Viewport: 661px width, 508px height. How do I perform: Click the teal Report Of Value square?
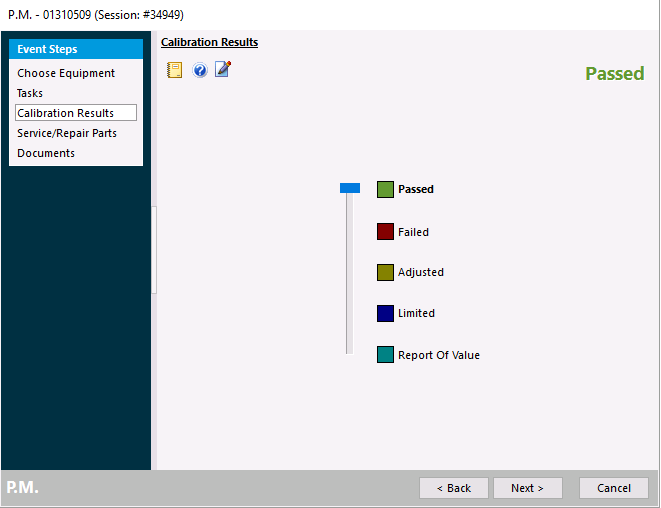tap(385, 355)
